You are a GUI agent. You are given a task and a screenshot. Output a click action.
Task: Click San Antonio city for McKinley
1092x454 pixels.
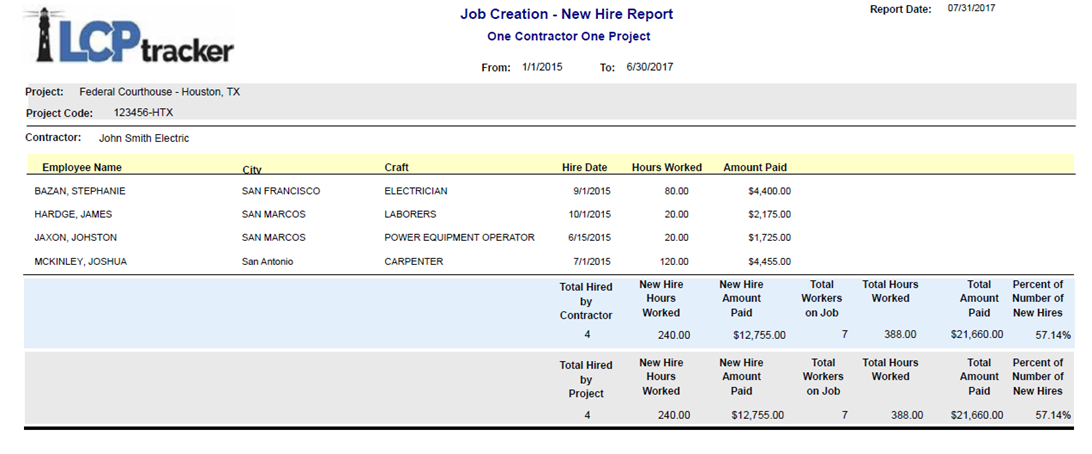(x=267, y=262)
